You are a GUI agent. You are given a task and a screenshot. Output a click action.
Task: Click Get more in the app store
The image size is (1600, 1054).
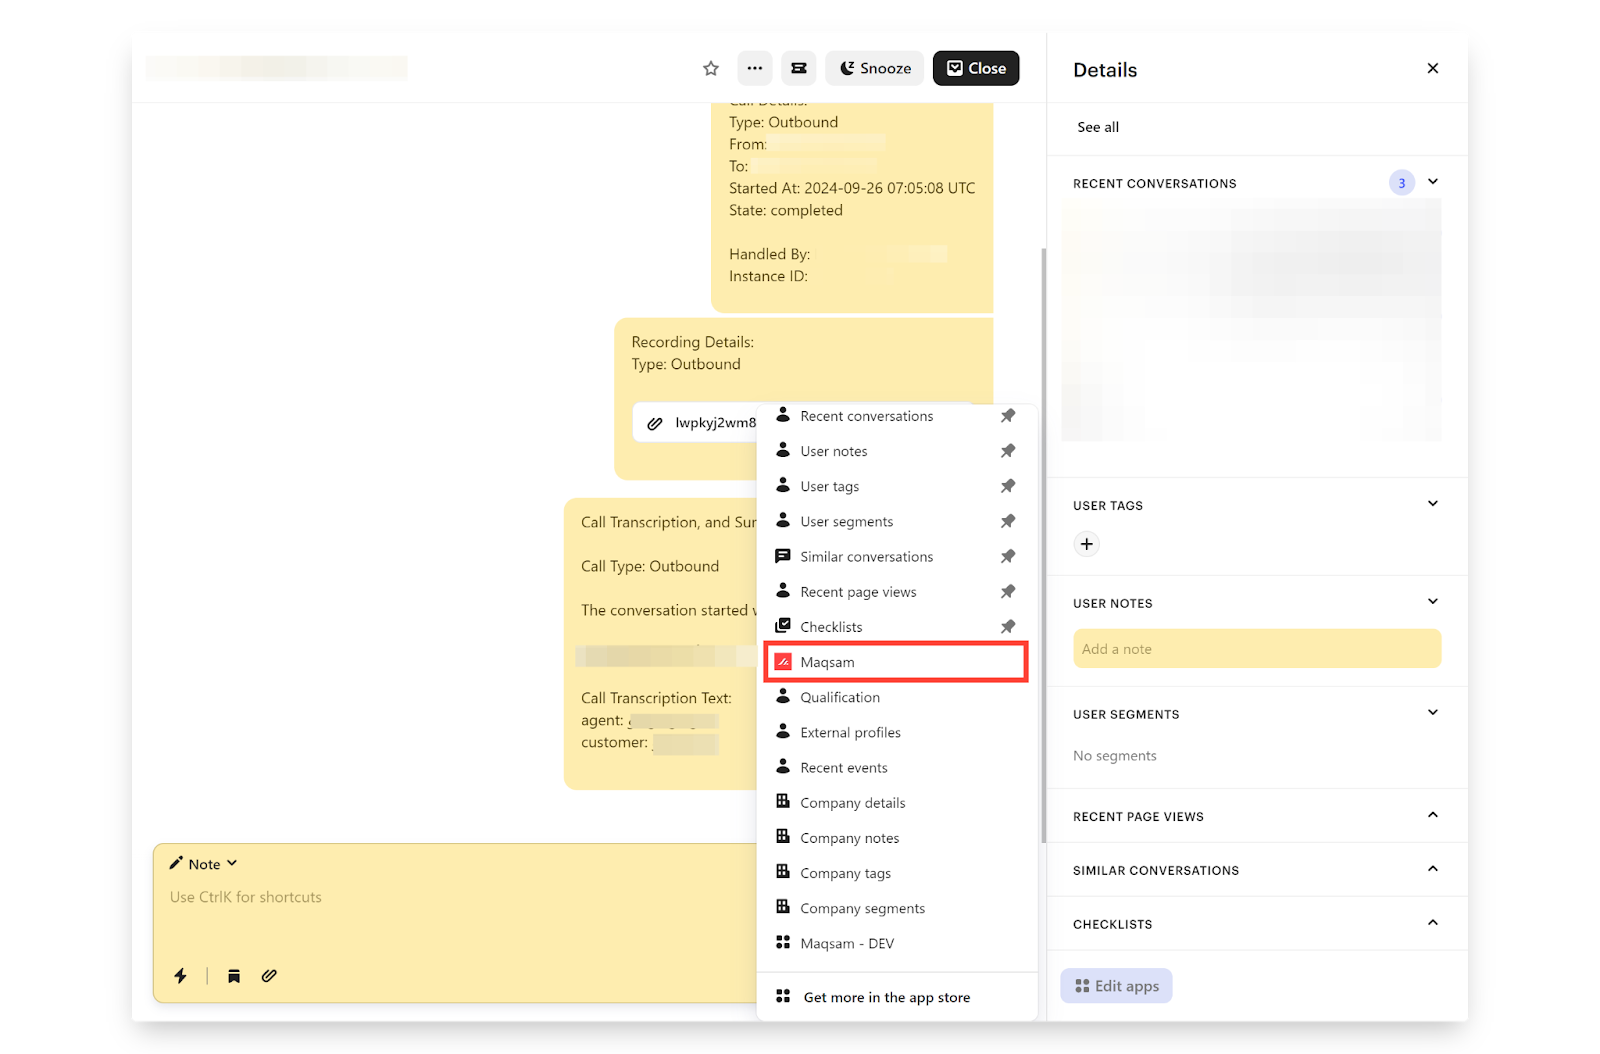pos(886,998)
